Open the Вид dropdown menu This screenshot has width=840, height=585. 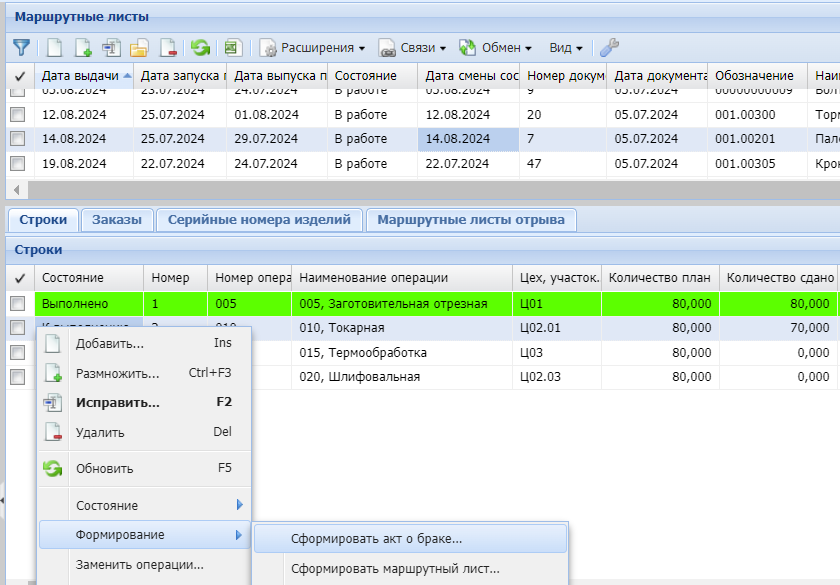point(565,47)
